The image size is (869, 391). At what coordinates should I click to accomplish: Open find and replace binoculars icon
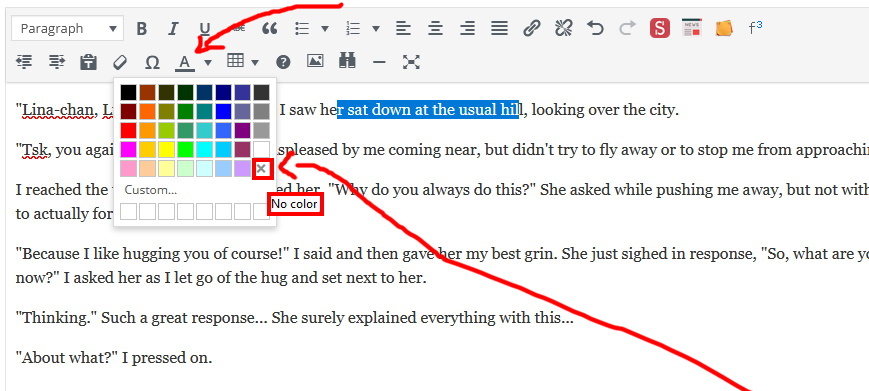pos(347,61)
